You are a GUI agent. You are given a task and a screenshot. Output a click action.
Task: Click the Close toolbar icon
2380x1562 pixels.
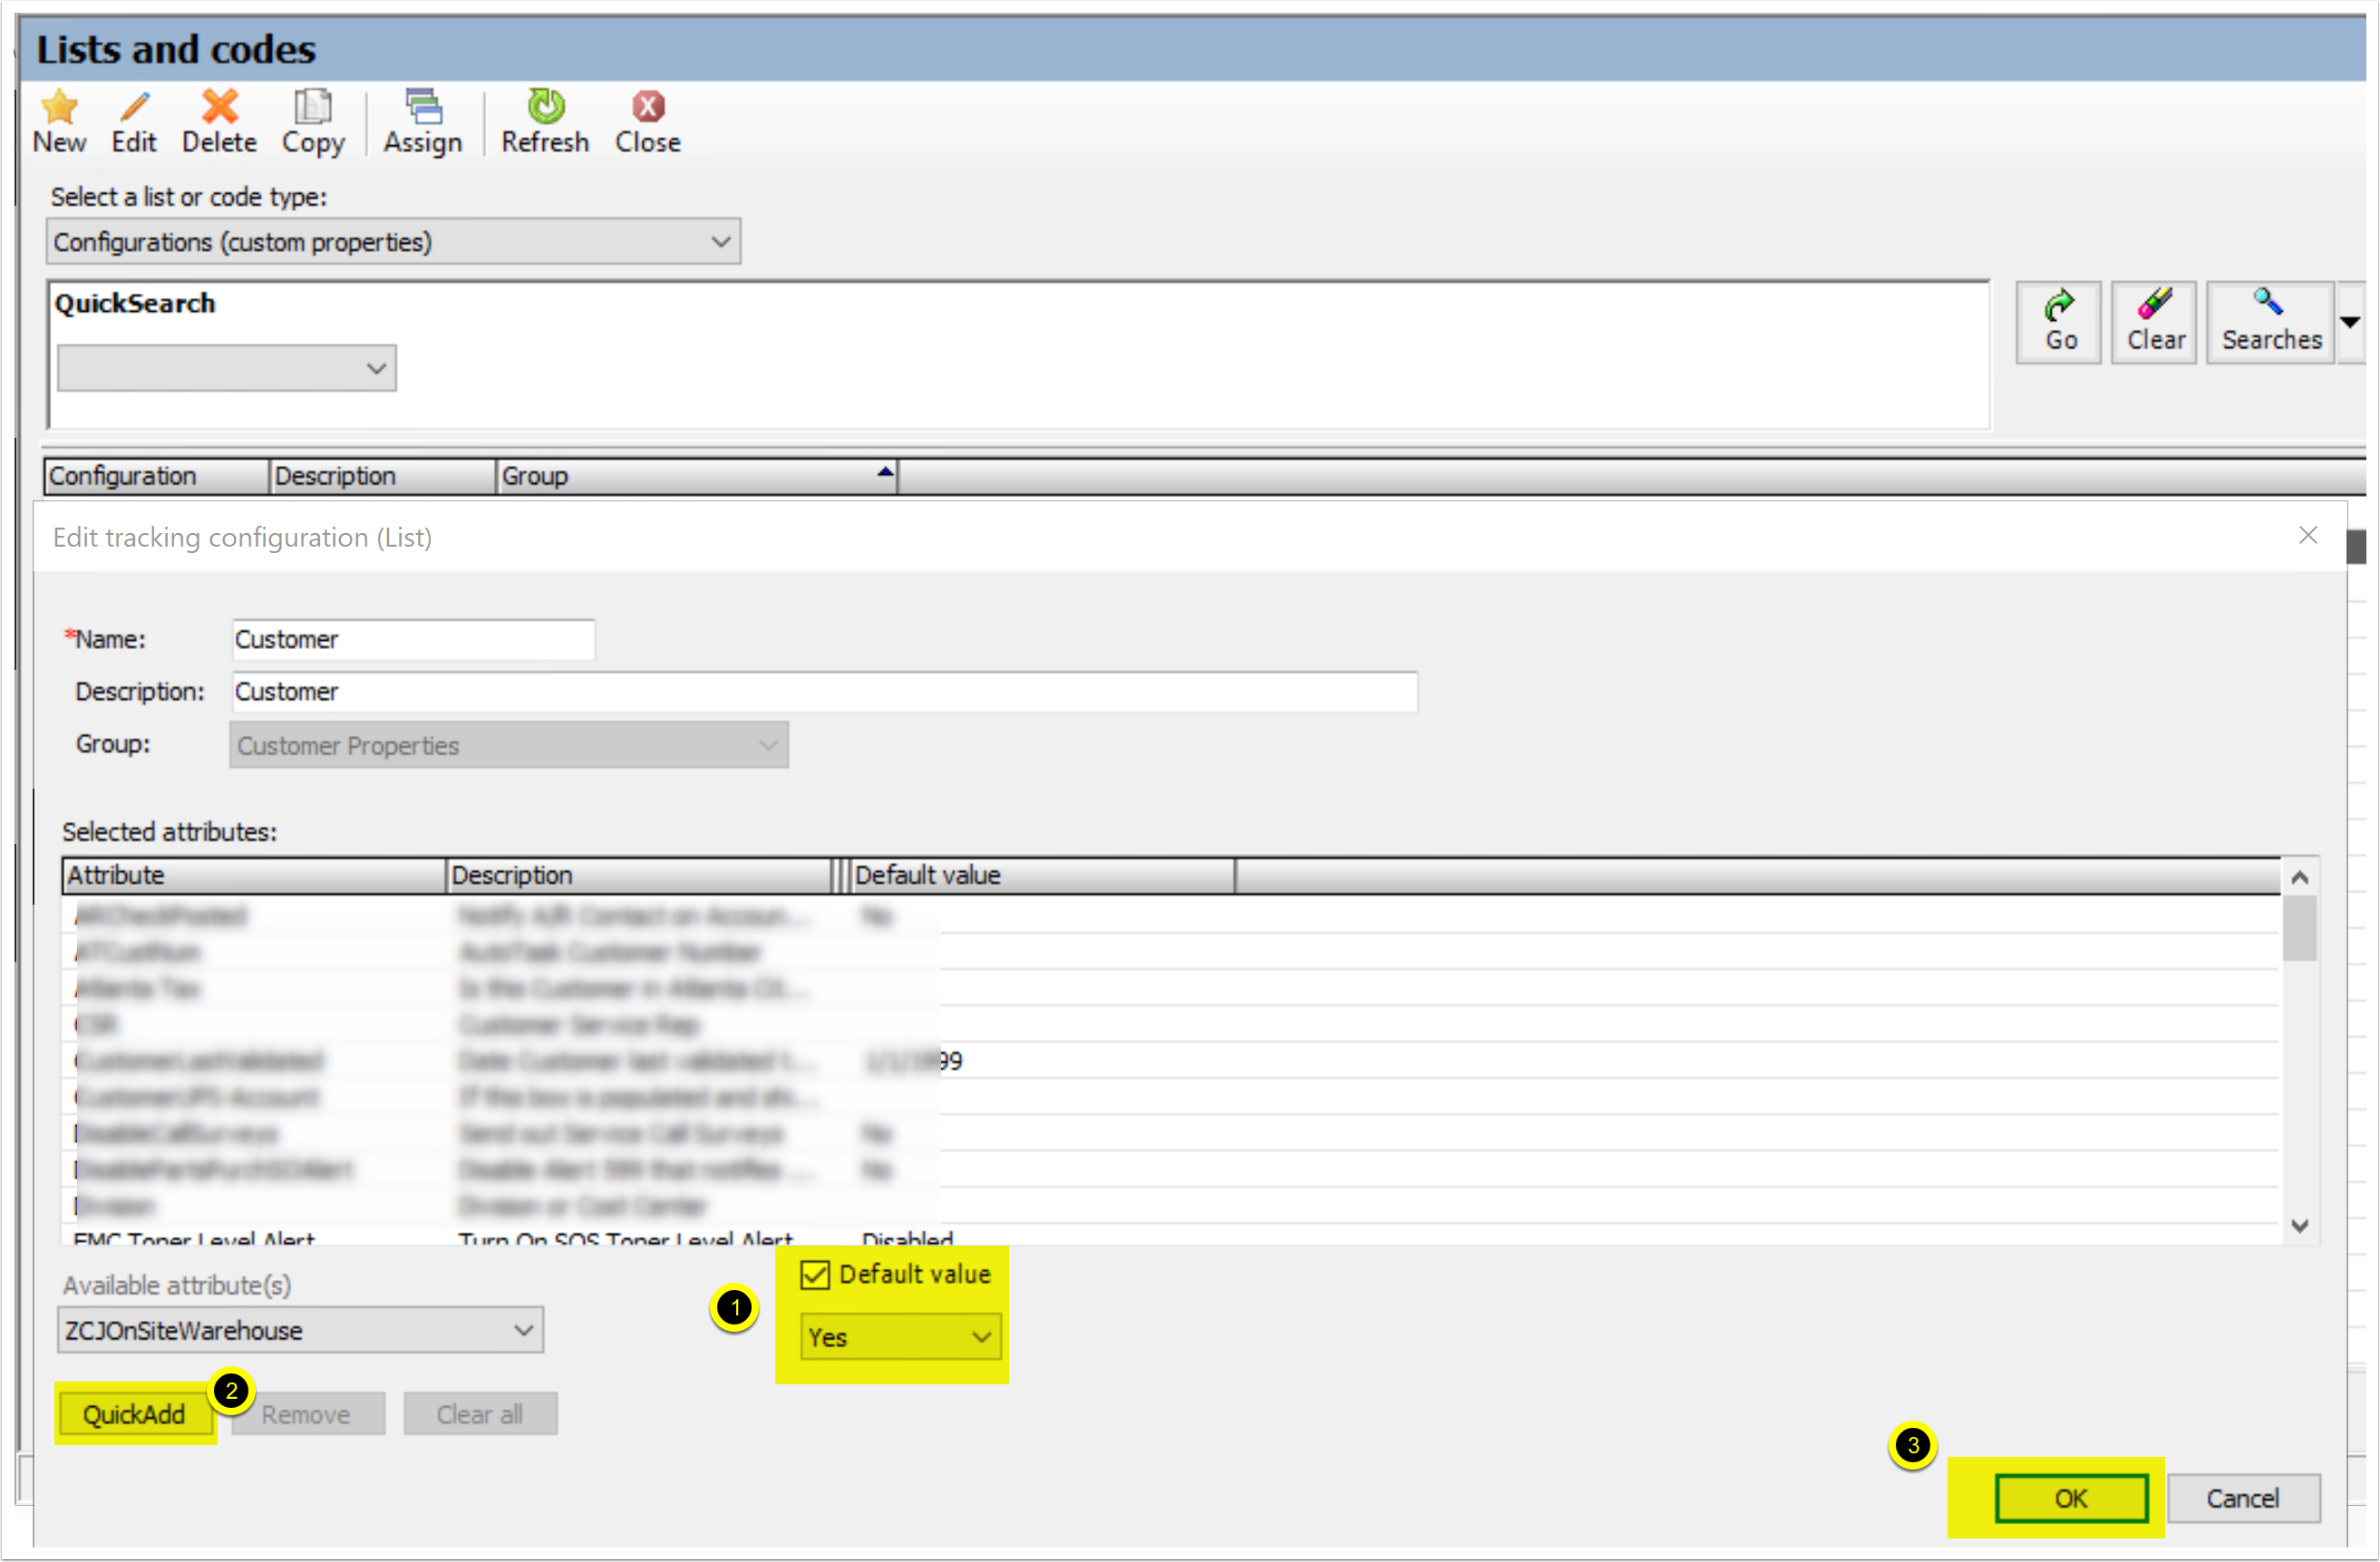(648, 106)
